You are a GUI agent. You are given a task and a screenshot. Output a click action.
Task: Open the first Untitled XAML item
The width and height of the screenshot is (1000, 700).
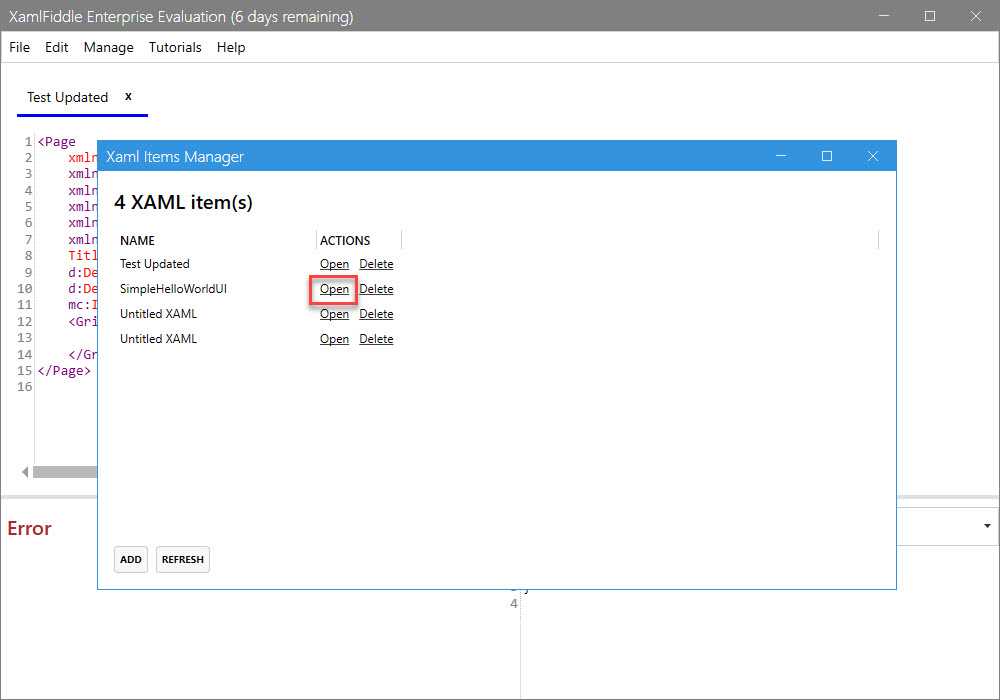334,314
